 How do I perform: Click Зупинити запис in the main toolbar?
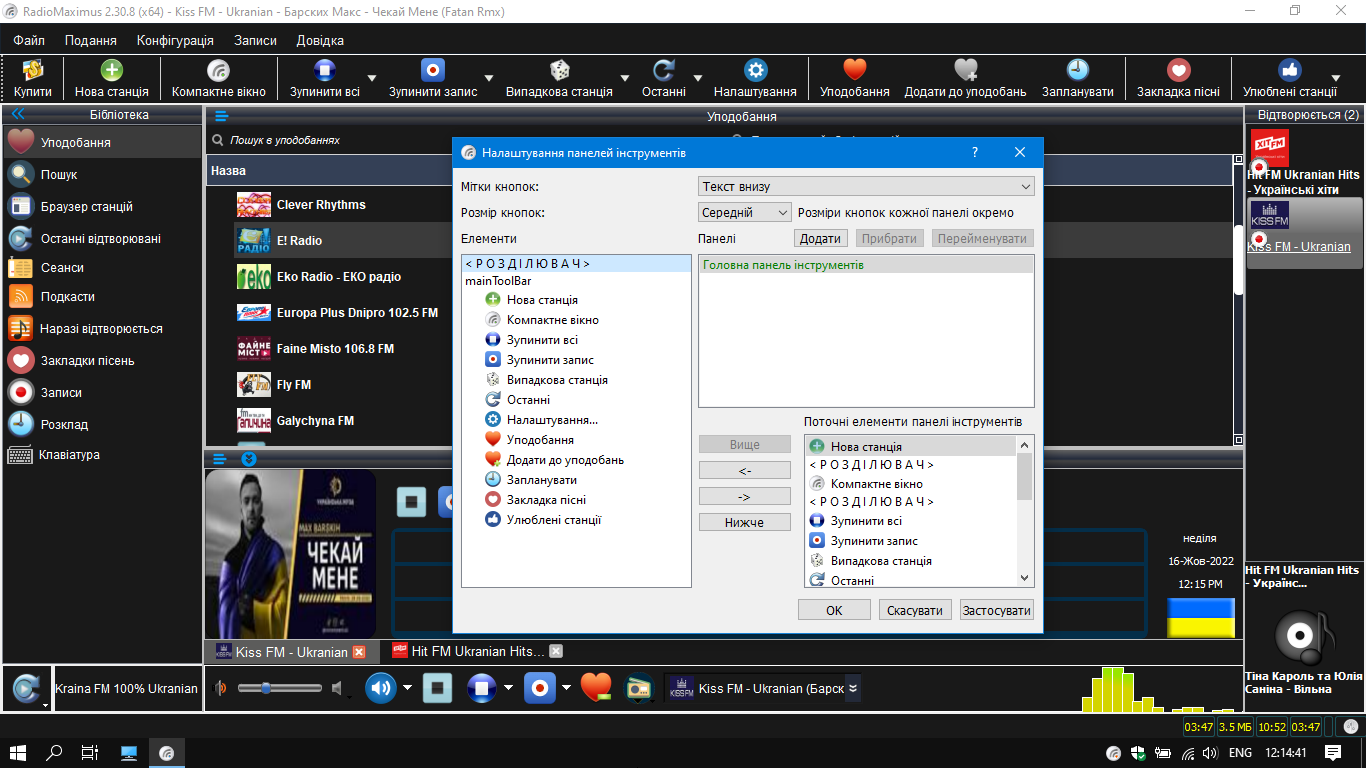point(433,79)
